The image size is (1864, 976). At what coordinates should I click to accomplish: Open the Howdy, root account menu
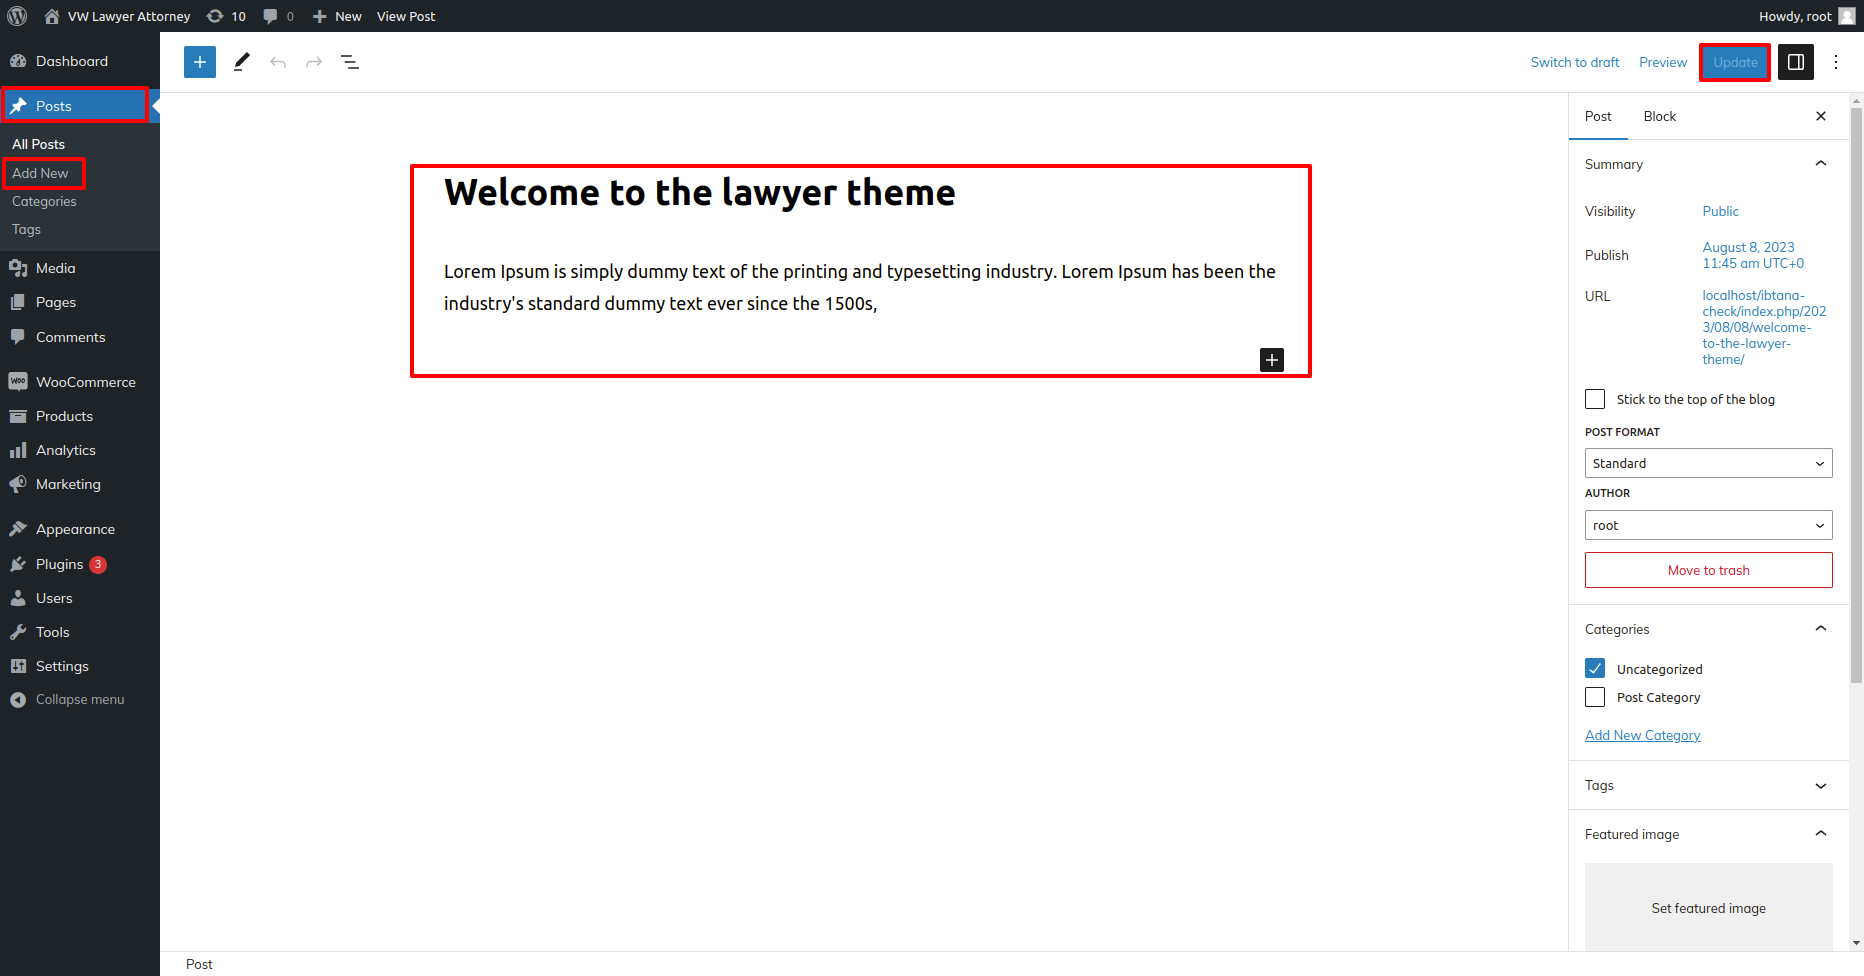(1806, 16)
